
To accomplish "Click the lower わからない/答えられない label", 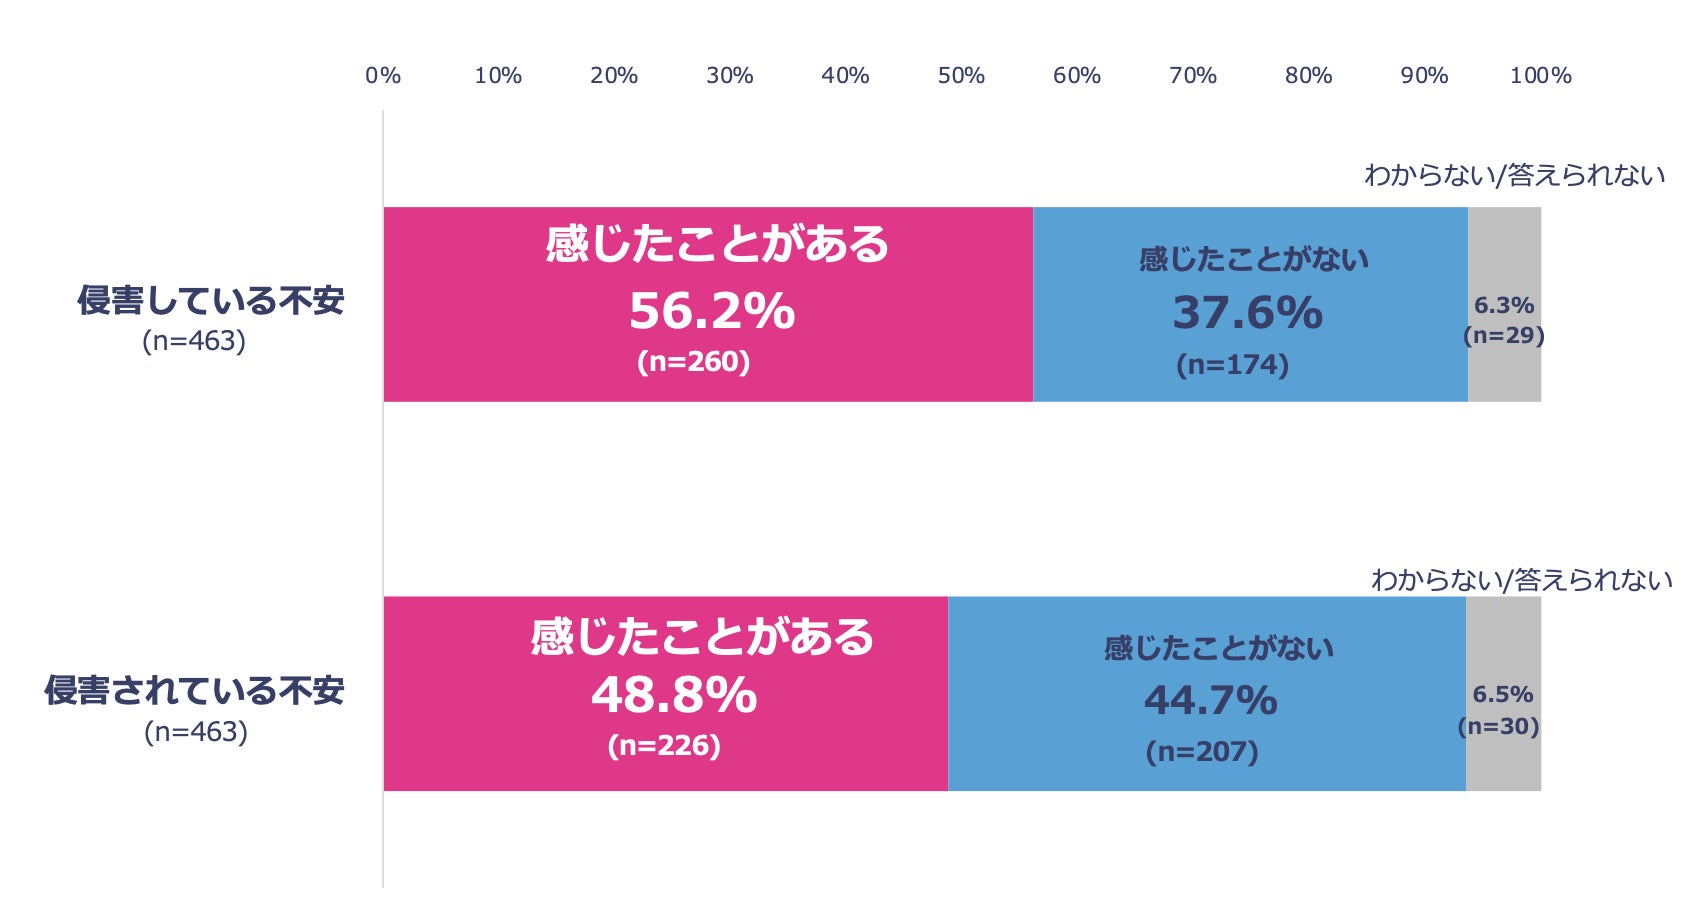I will coord(1521,580).
